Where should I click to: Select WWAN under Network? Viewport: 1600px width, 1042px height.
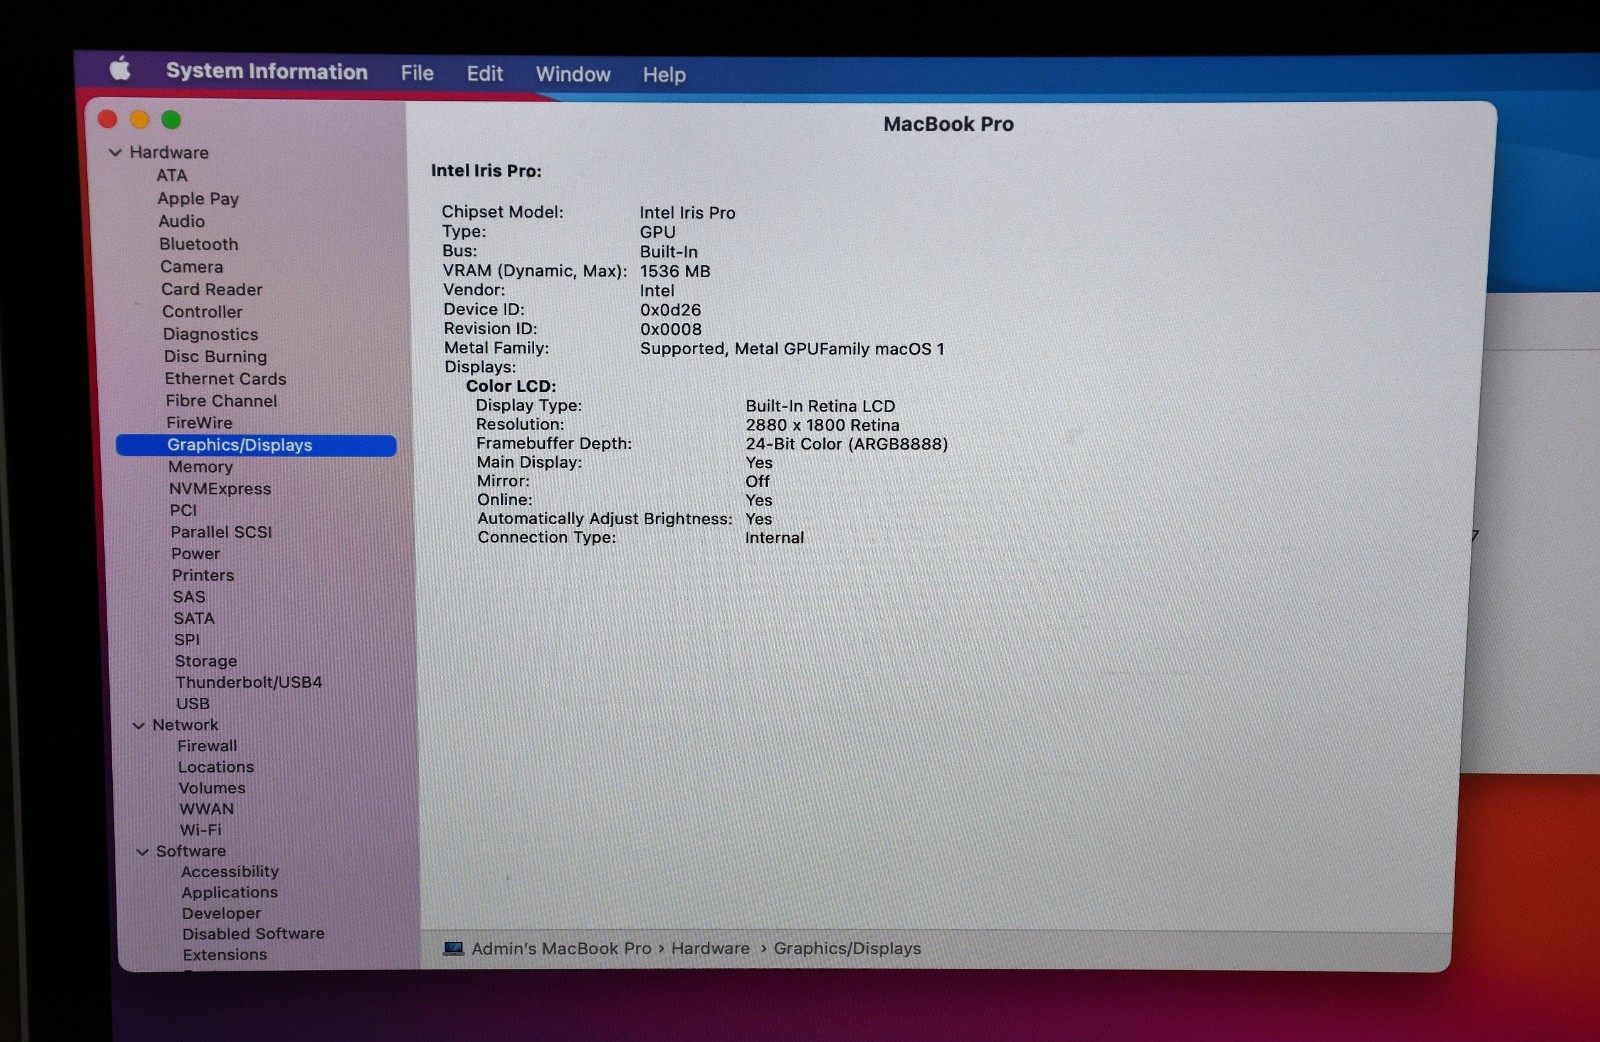[x=207, y=809]
